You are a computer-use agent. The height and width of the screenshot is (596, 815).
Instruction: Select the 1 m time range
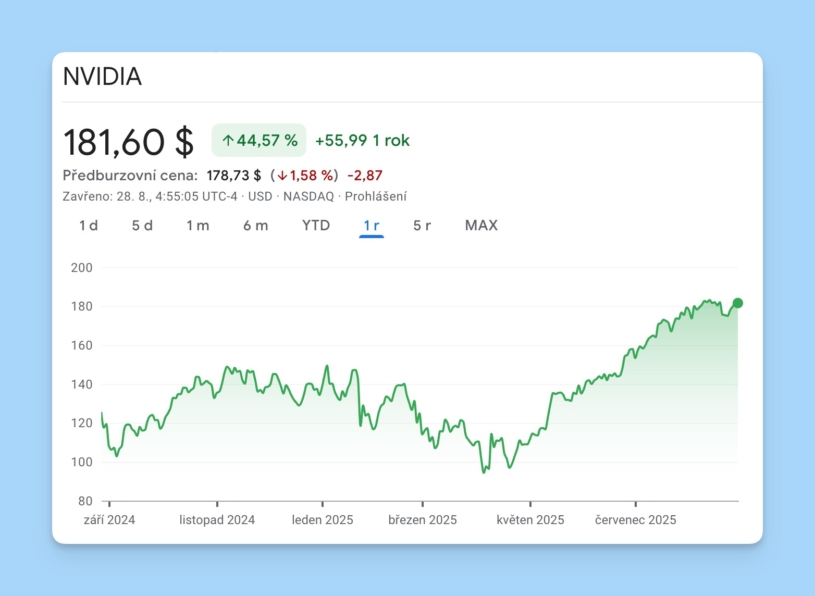click(197, 225)
